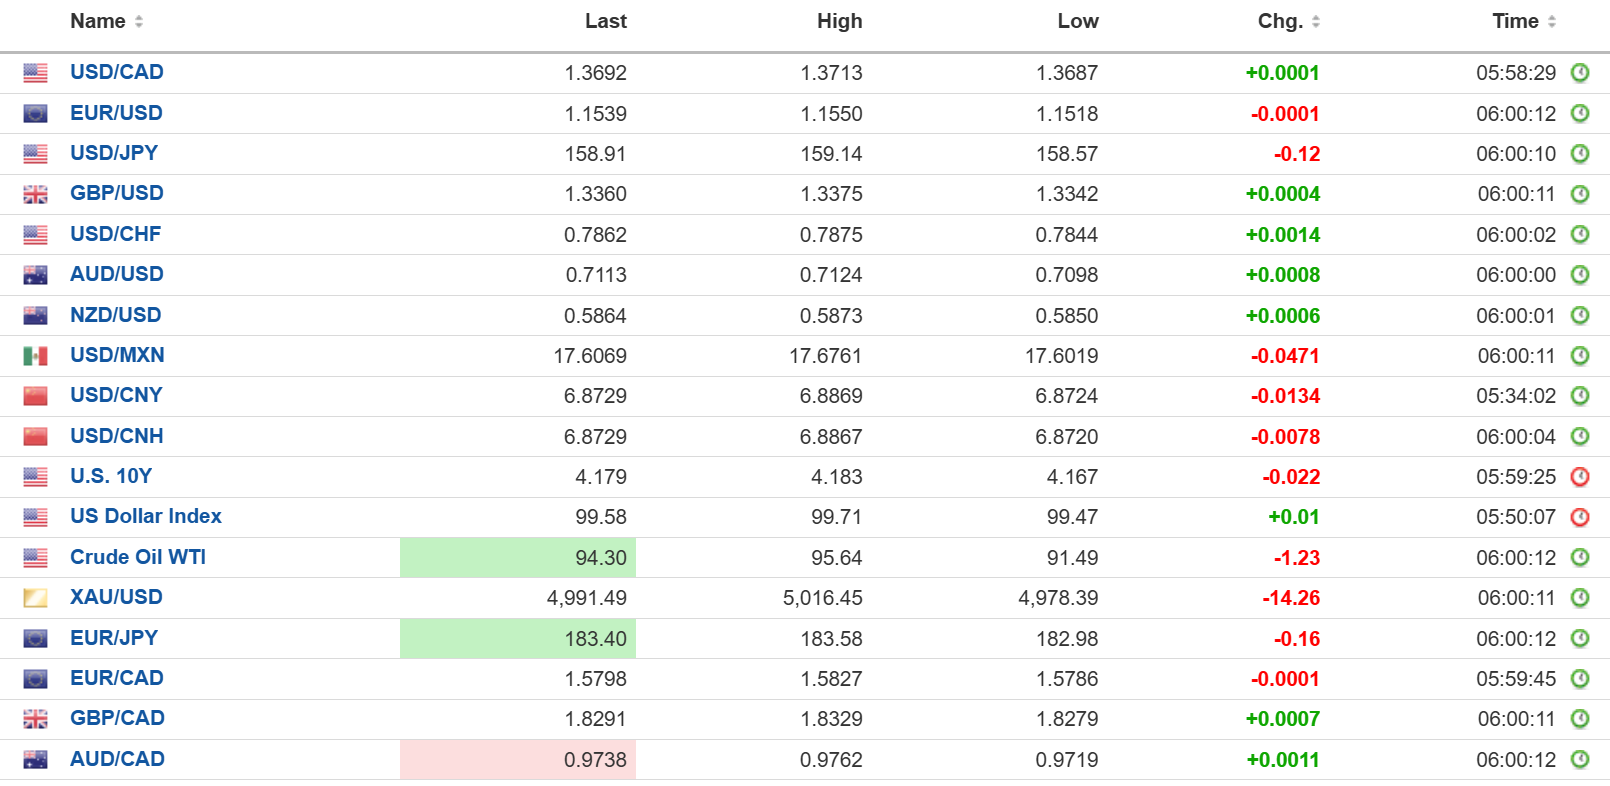The height and width of the screenshot is (786, 1610).
Task: Open the NZD/USD pair link
Action: (x=115, y=315)
